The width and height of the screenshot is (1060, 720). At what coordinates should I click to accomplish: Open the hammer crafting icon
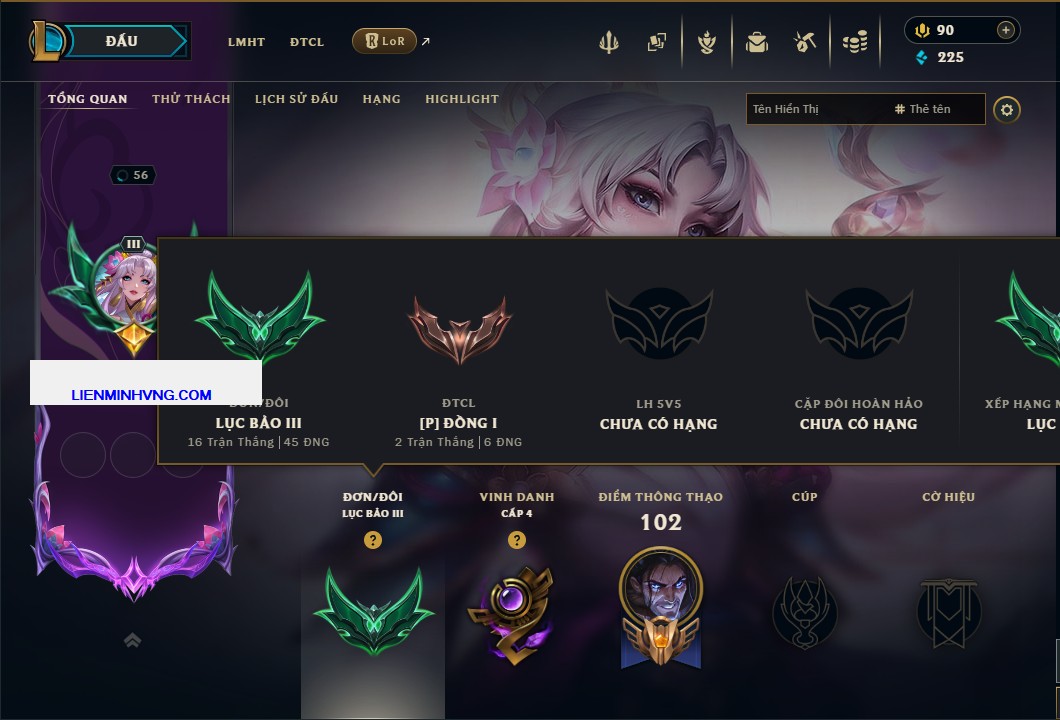pos(804,42)
